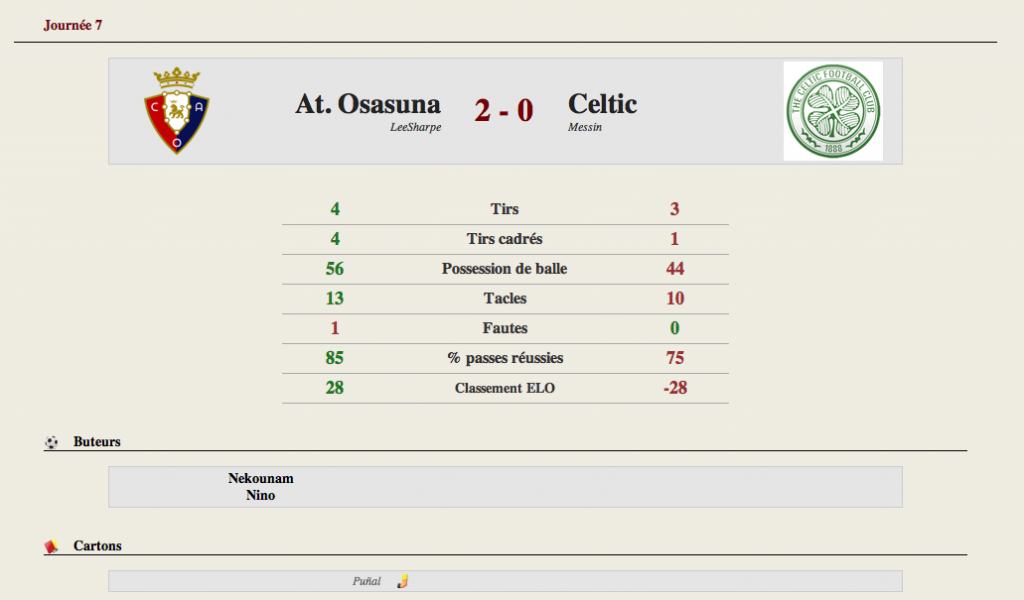This screenshot has width=1024, height=600.
Task: Click the 2 - 0 match score
Action: (504, 110)
